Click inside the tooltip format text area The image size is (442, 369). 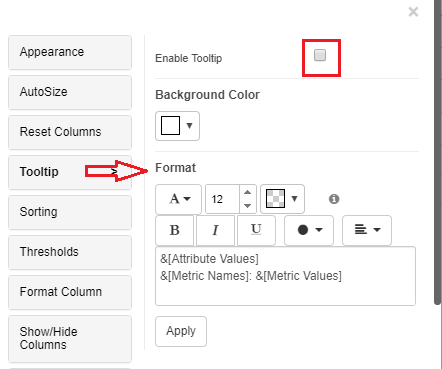(x=286, y=276)
